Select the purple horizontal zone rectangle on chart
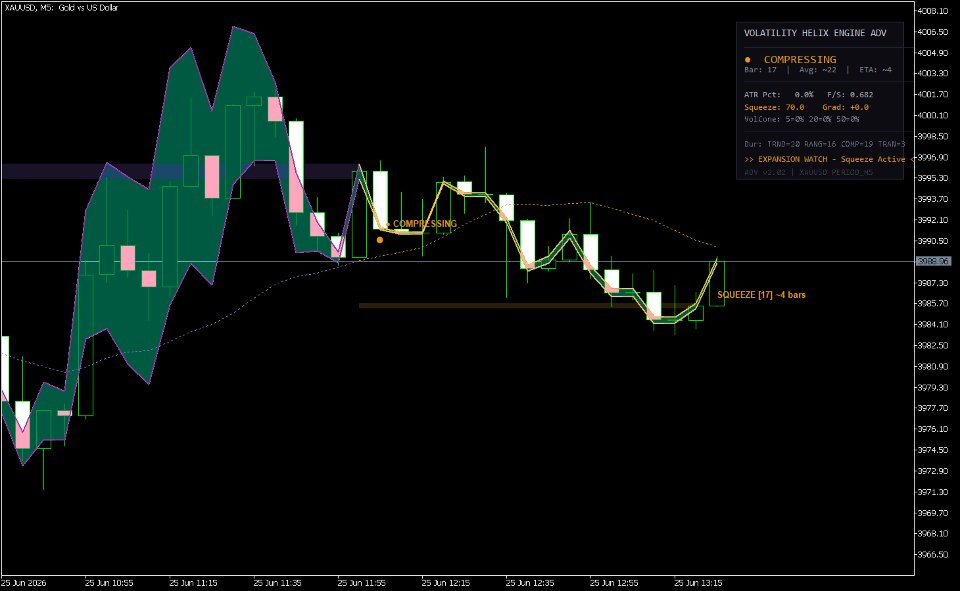The width and height of the screenshot is (960, 591). [179, 171]
